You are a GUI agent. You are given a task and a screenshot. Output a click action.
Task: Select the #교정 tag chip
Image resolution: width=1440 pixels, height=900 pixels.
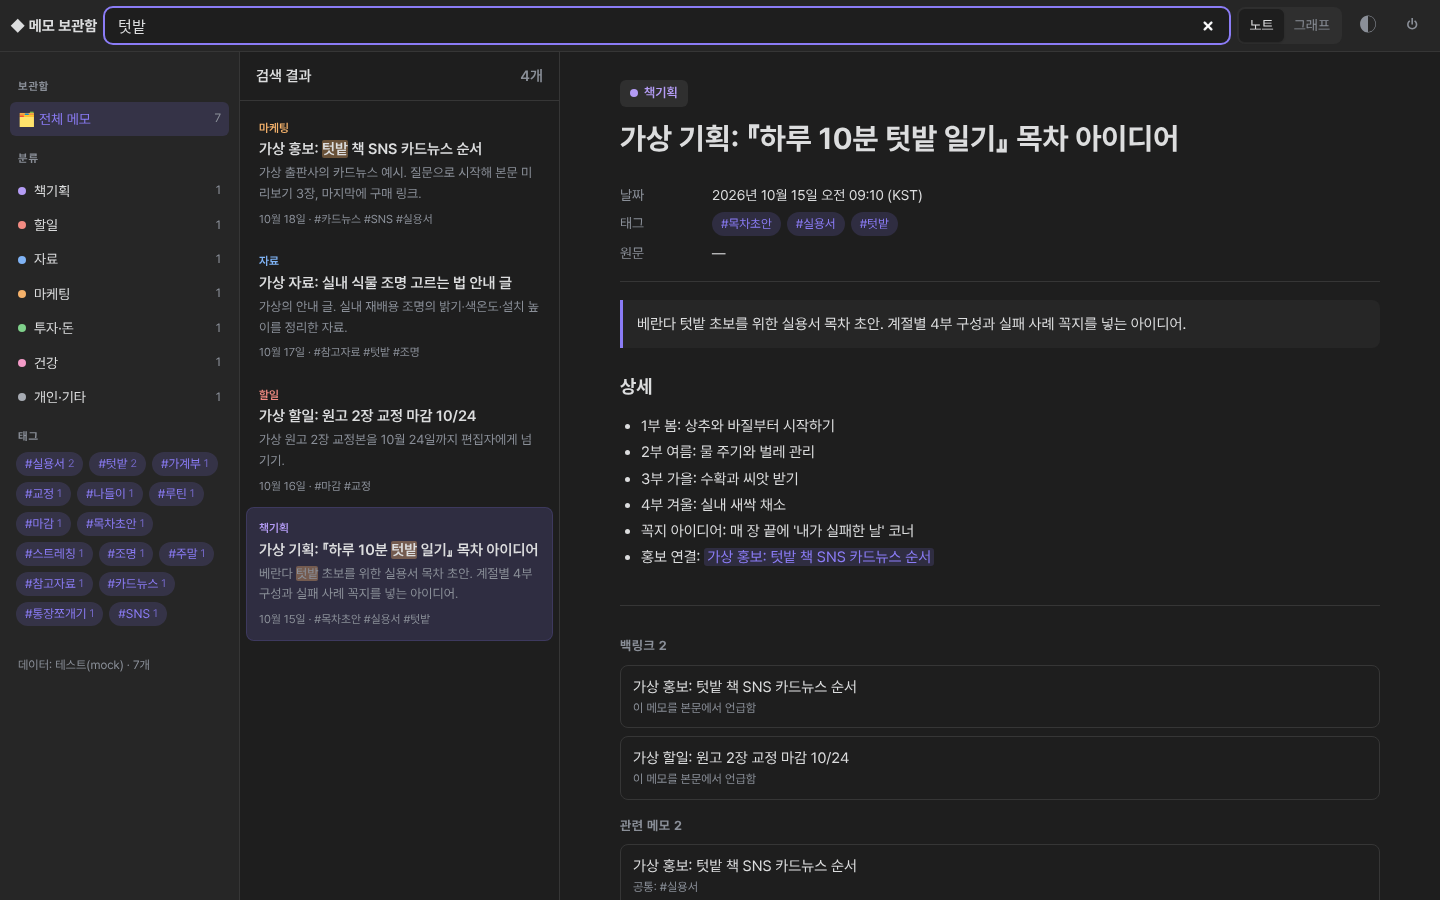(43, 494)
